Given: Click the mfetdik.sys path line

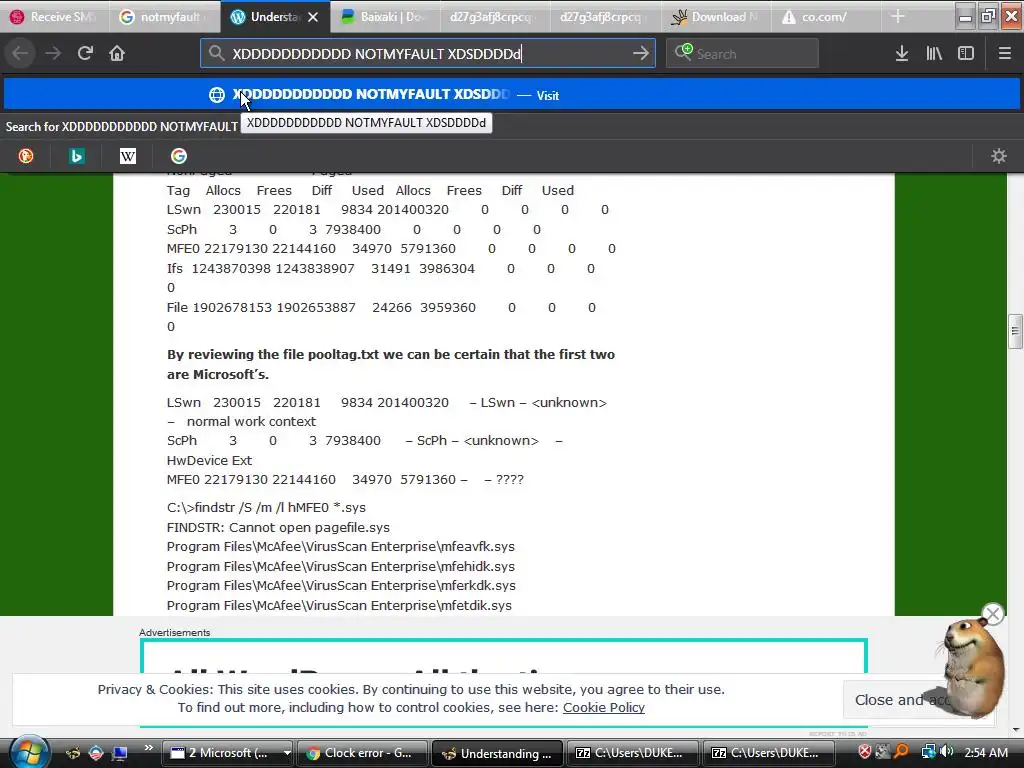Looking at the screenshot, I should [x=339, y=605].
